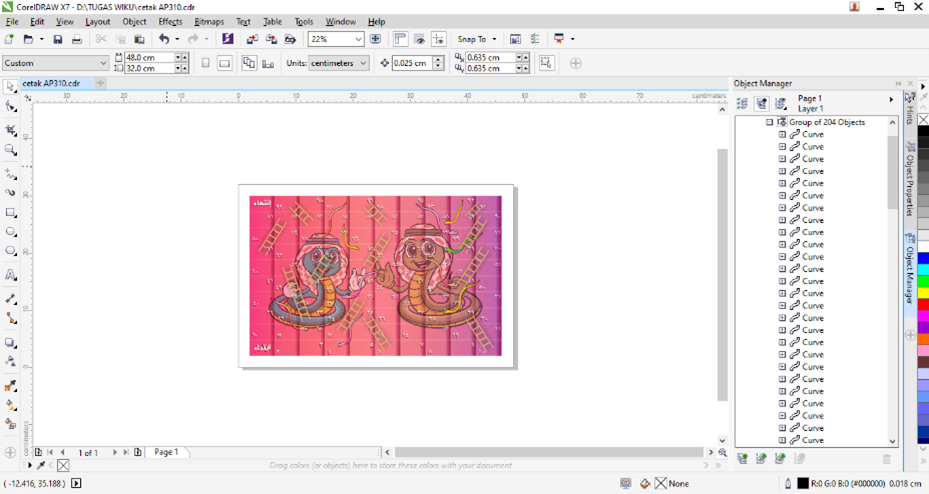
Task: Toggle Treat as filled option
Action: (x=546, y=63)
